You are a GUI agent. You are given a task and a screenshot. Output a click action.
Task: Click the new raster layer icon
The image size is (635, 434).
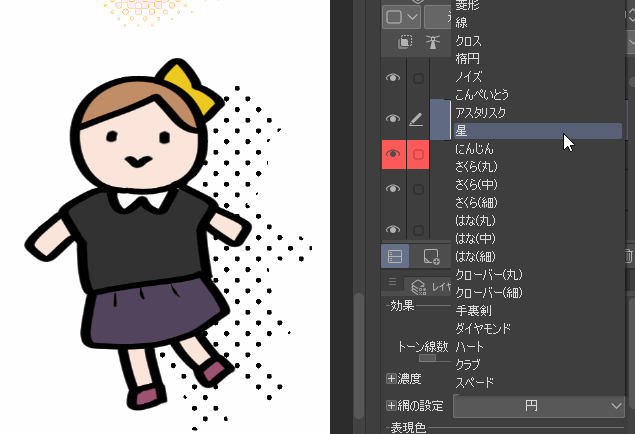(x=431, y=257)
